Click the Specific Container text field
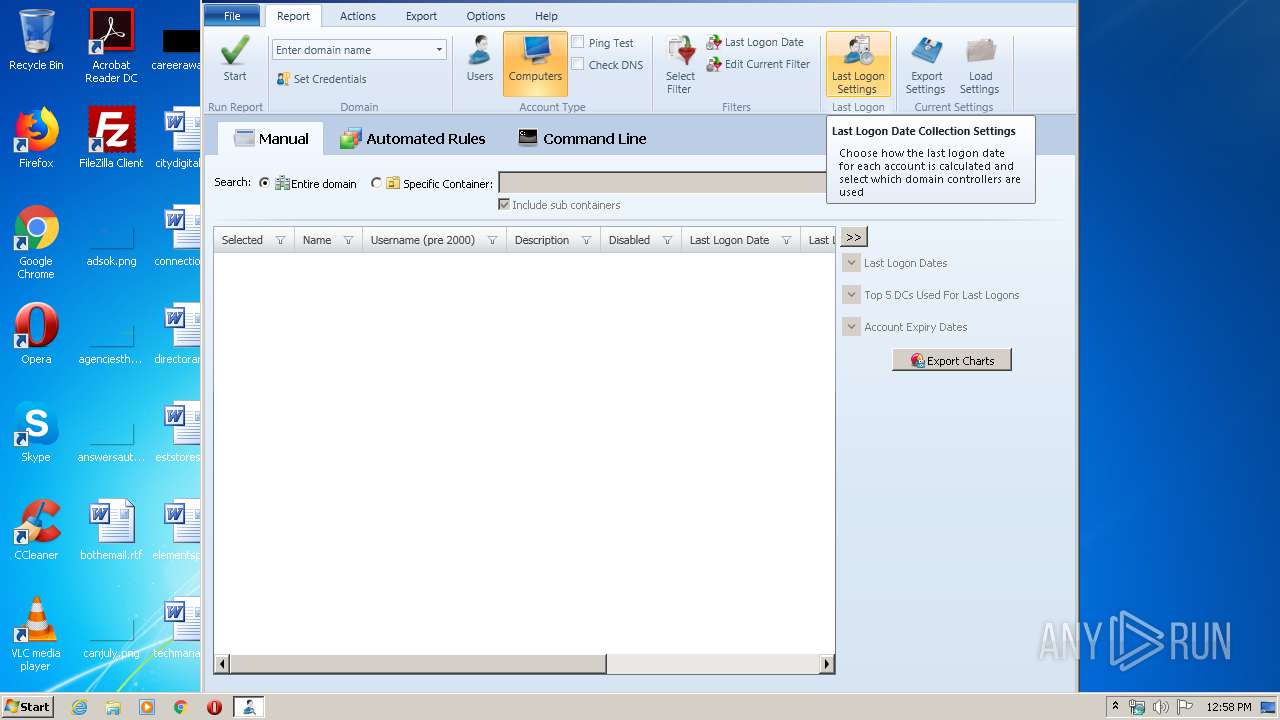 663,183
